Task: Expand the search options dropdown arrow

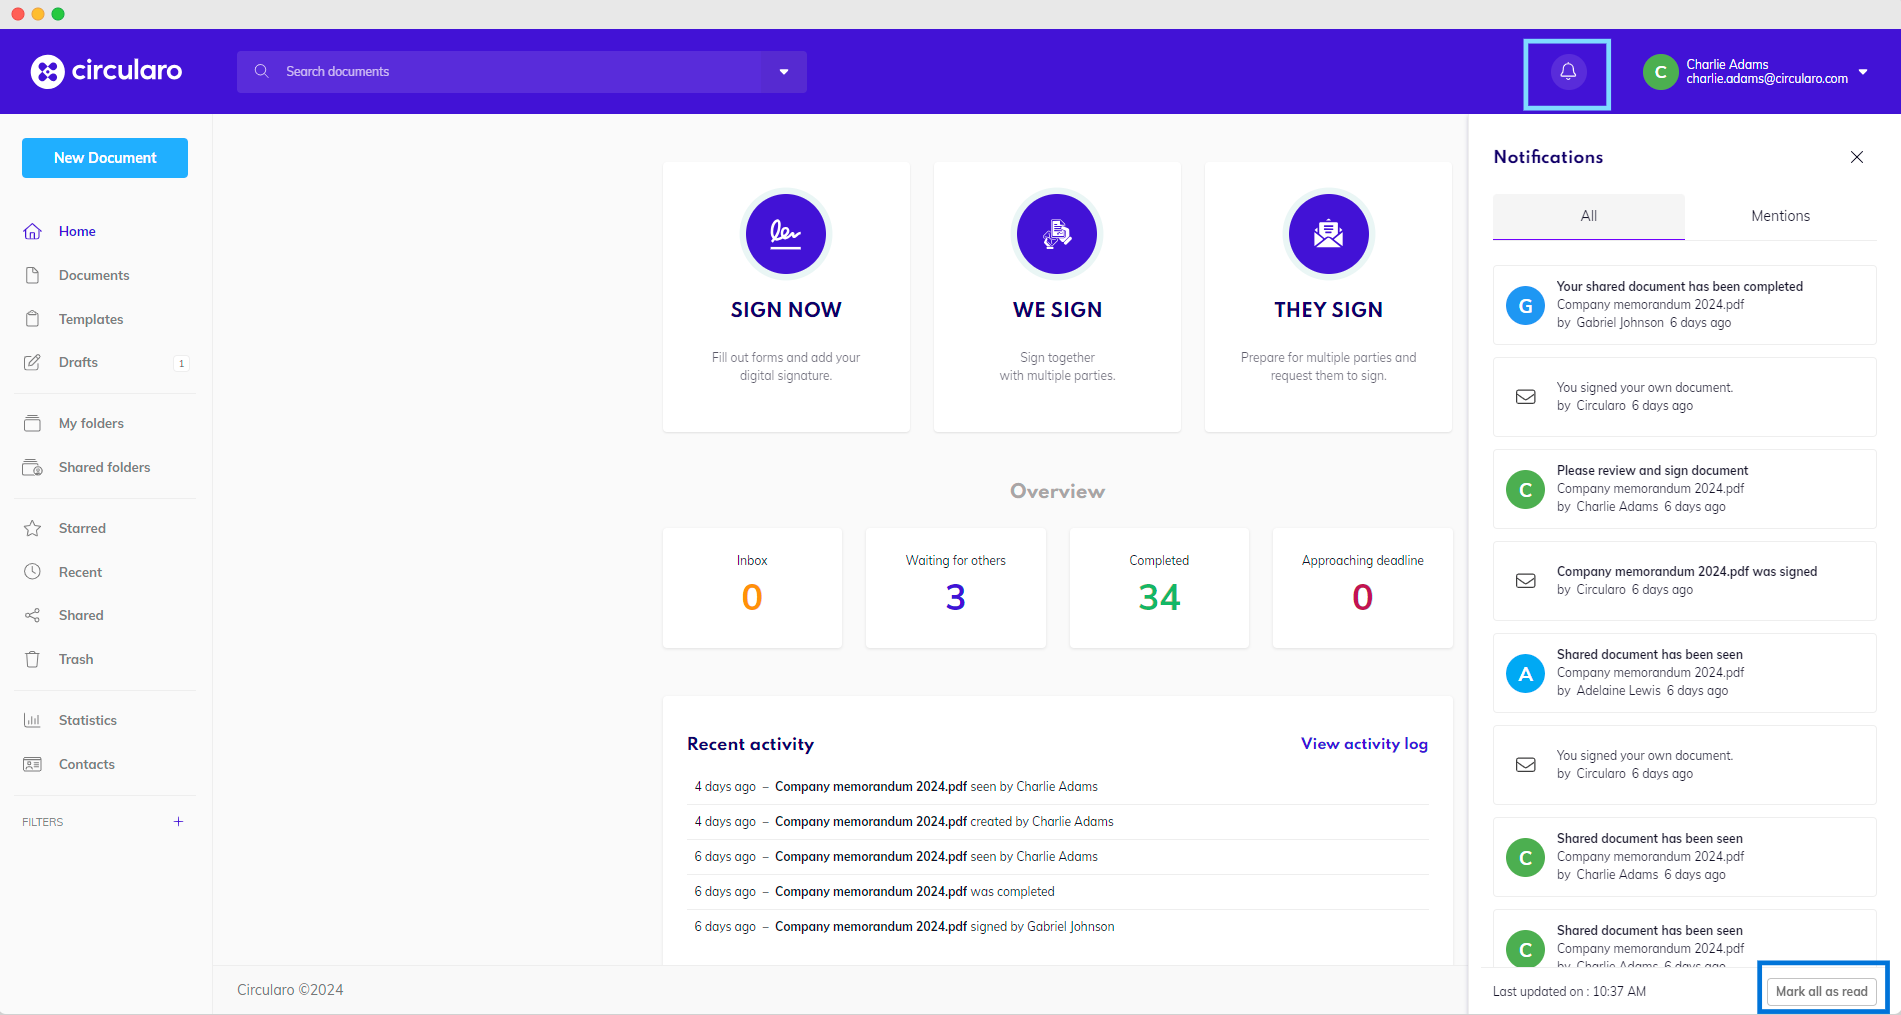Action: pyautogui.click(x=784, y=72)
